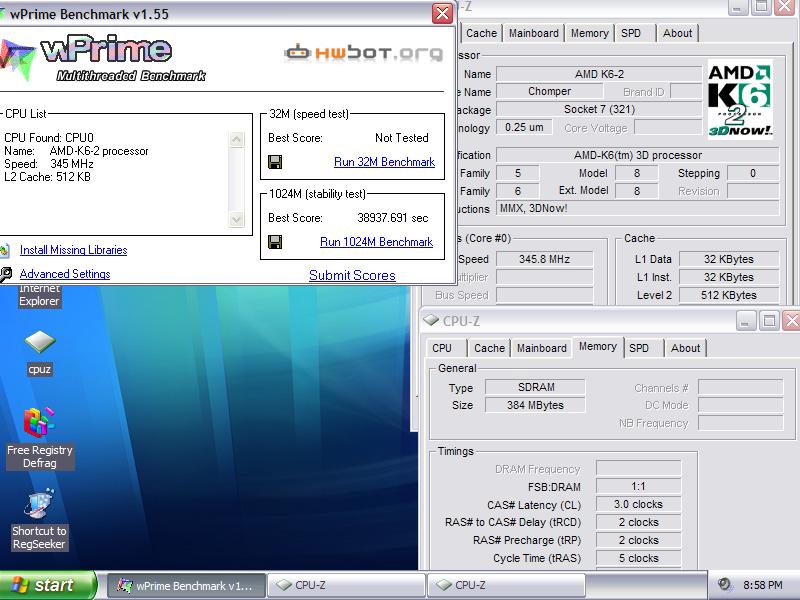Click the Chomper code name field

[549, 91]
